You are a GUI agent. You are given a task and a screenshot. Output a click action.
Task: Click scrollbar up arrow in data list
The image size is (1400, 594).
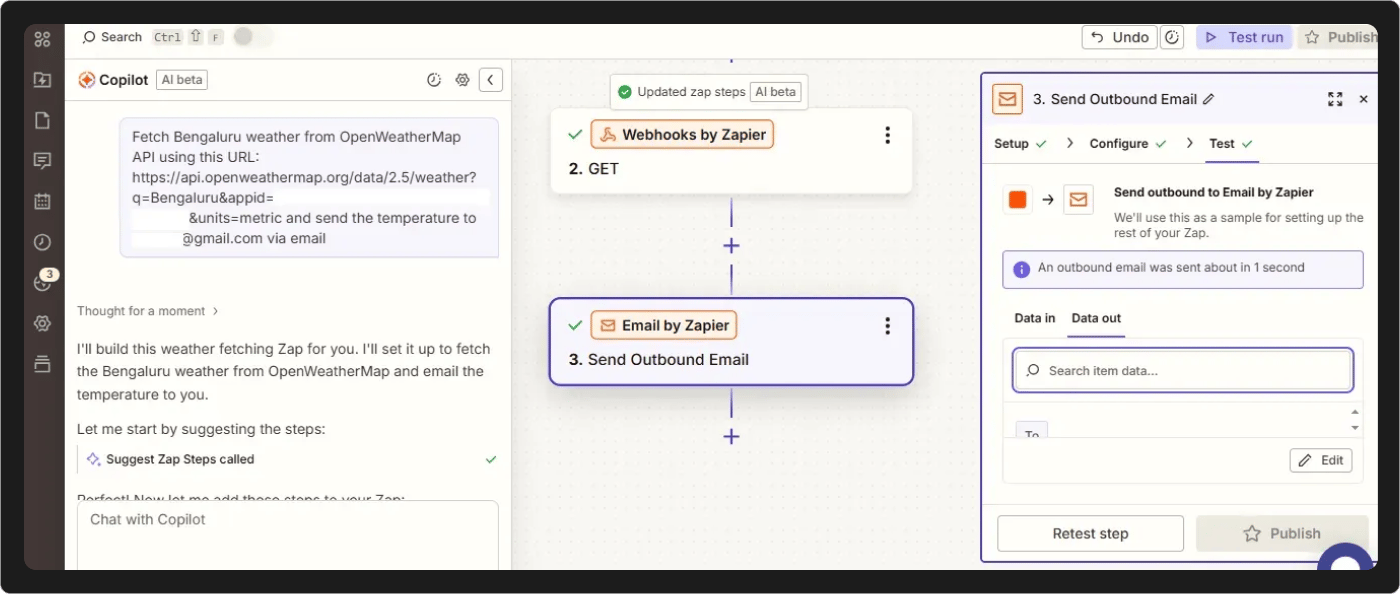(x=1355, y=412)
